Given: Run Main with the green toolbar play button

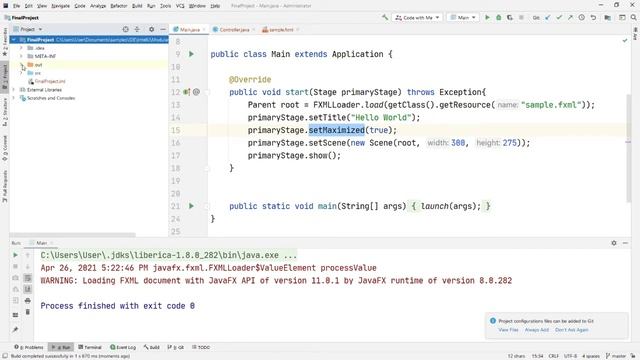Looking at the screenshot, I should coord(487,18).
